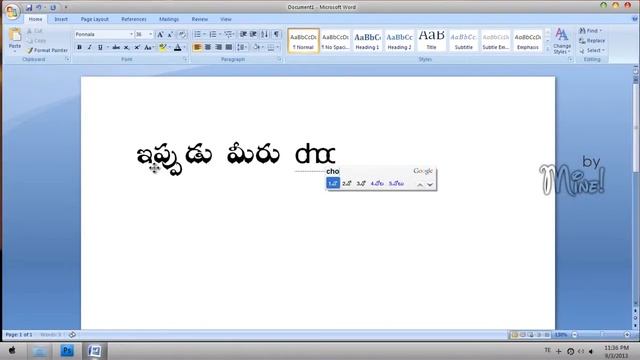
Task: Click the Increase Indent icon
Action: coord(253,34)
